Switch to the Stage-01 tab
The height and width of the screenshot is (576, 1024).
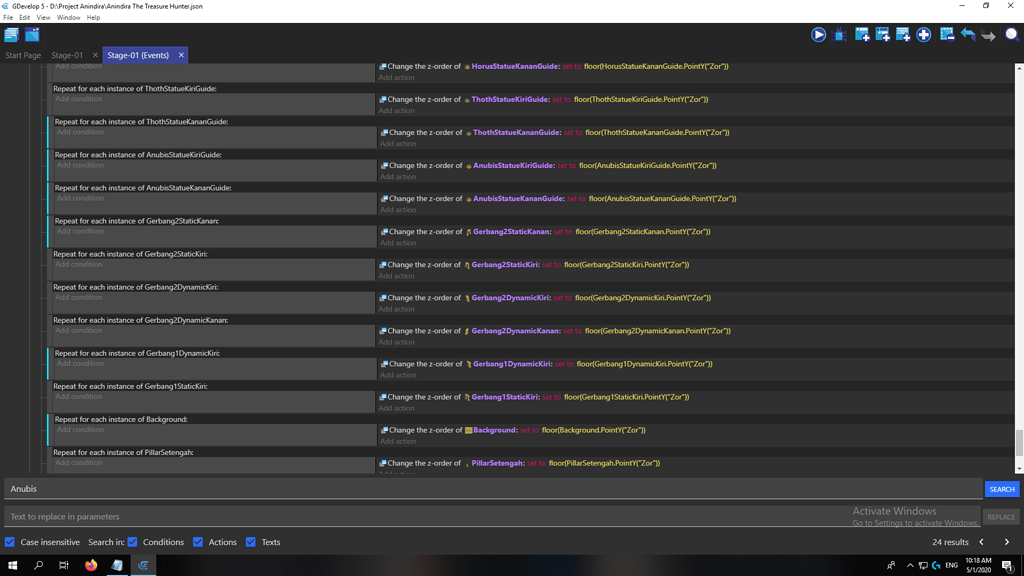[x=66, y=55]
